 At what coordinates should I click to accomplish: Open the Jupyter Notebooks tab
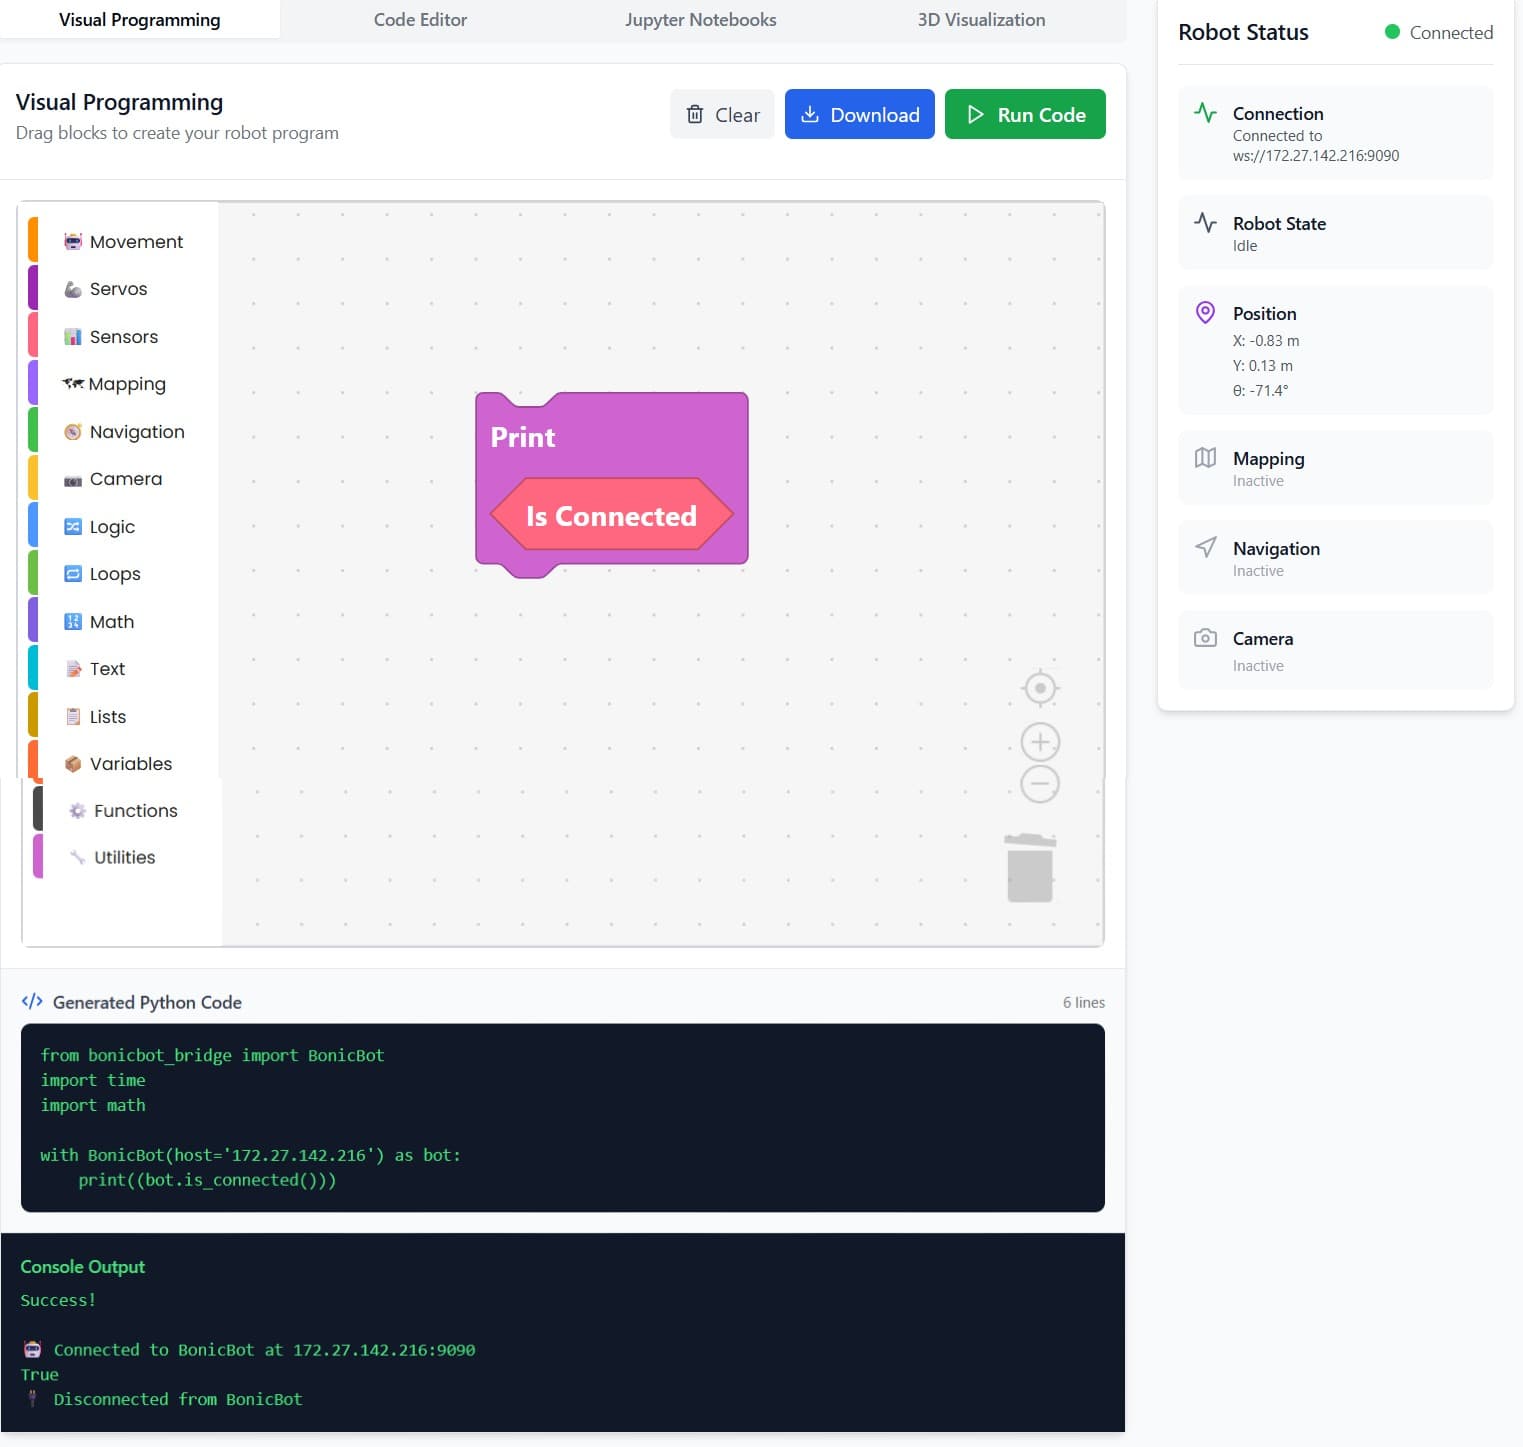[x=700, y=20]
